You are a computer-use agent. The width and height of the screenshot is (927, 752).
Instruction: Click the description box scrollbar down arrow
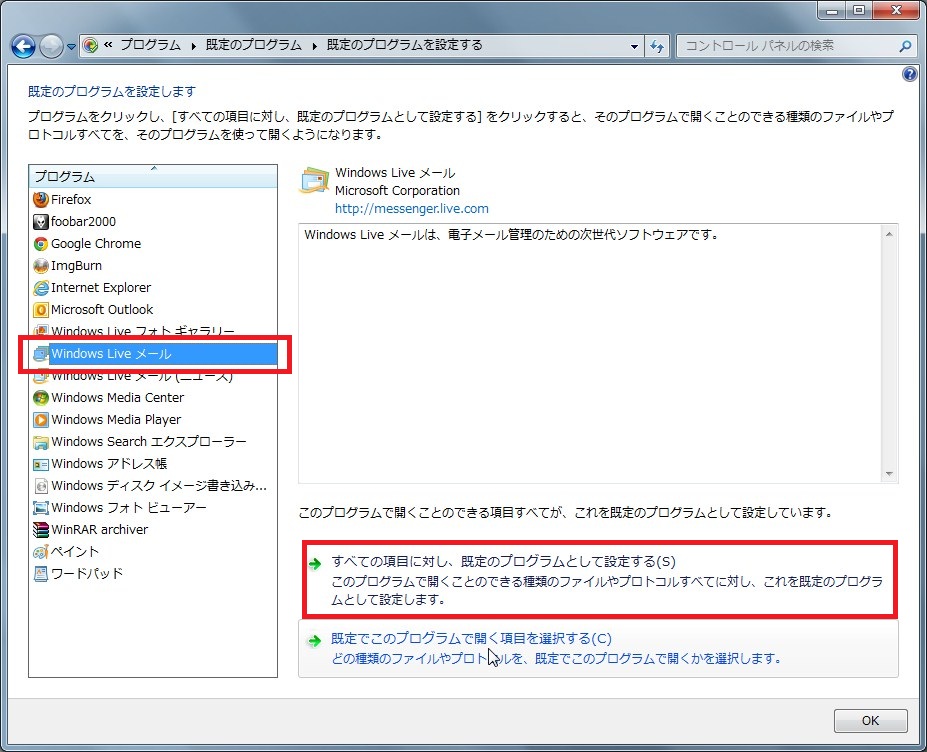click(x=889, y=474)
